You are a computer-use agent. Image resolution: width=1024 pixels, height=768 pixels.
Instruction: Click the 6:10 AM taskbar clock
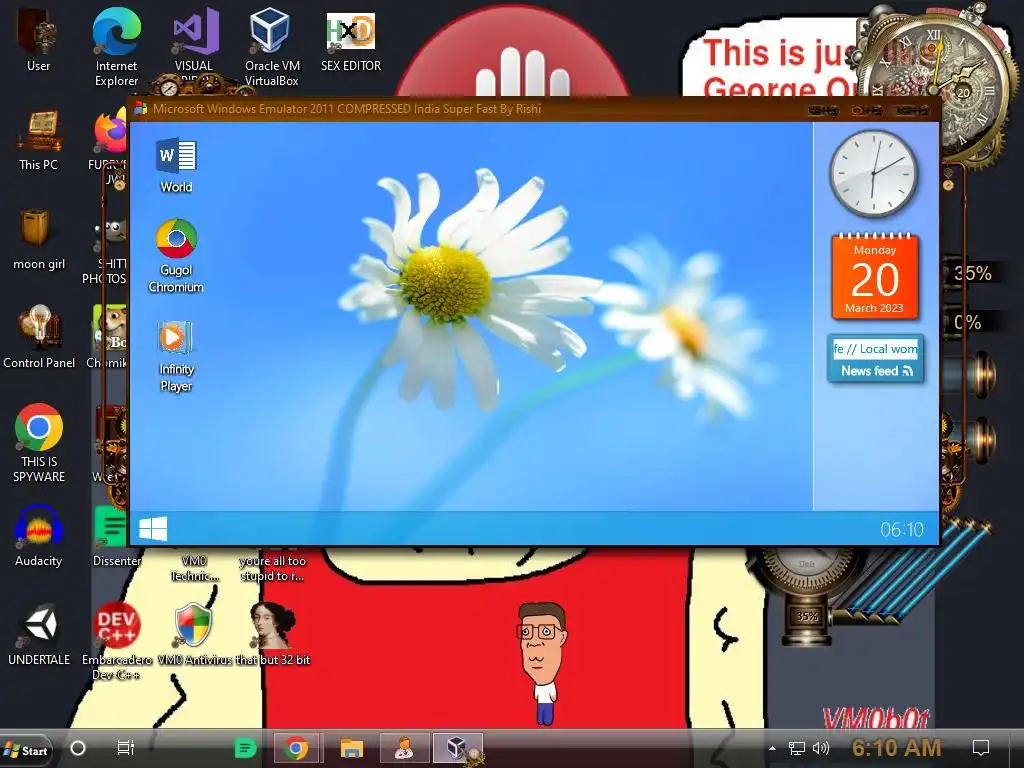897,748
